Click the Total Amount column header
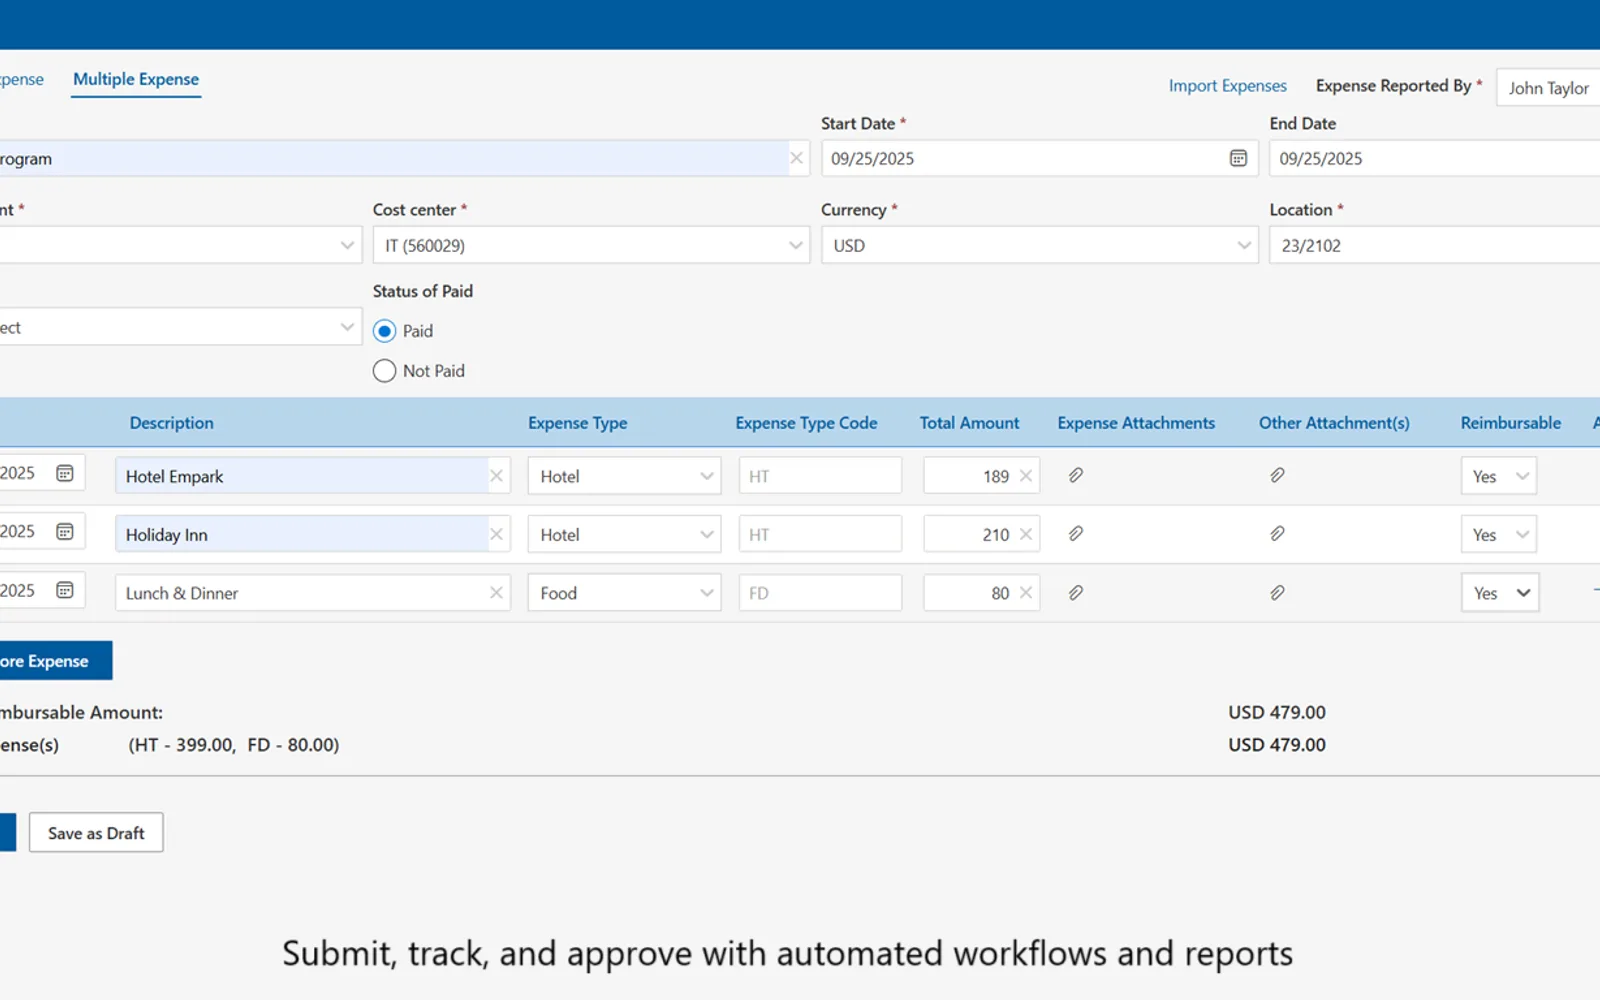 tap(969, 423)
